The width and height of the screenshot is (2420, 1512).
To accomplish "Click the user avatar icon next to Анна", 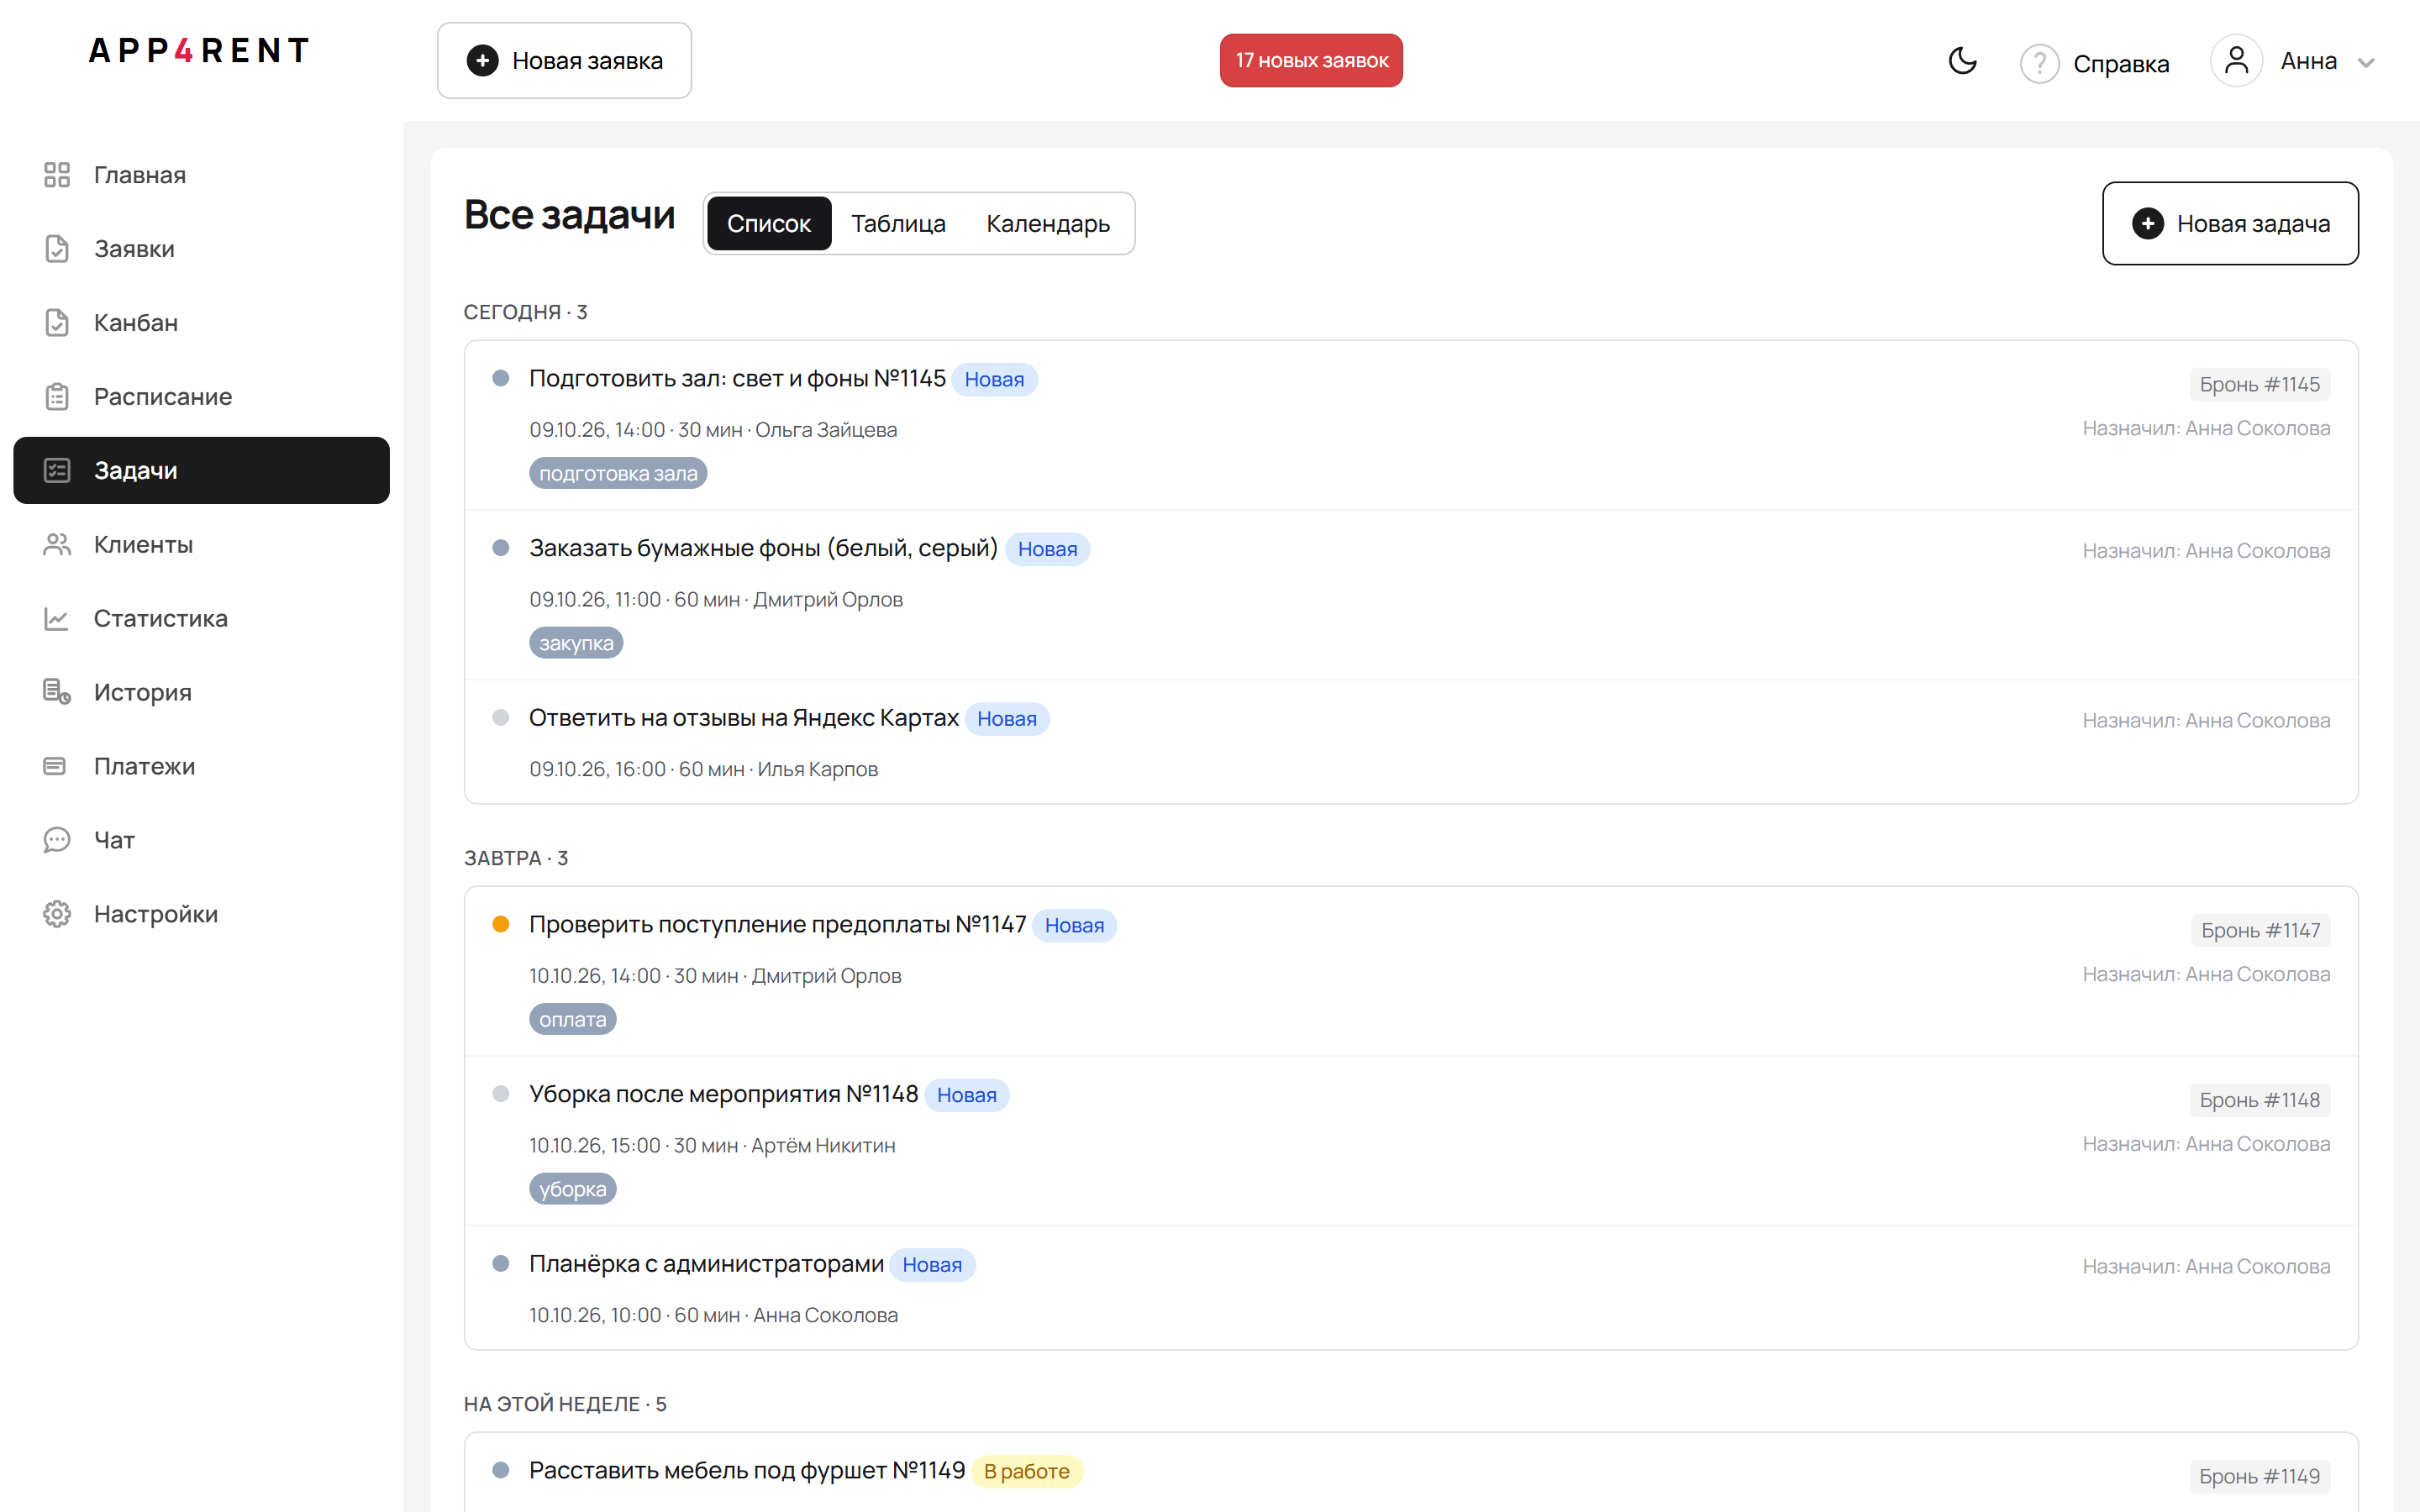I will tap(2236, 61).
